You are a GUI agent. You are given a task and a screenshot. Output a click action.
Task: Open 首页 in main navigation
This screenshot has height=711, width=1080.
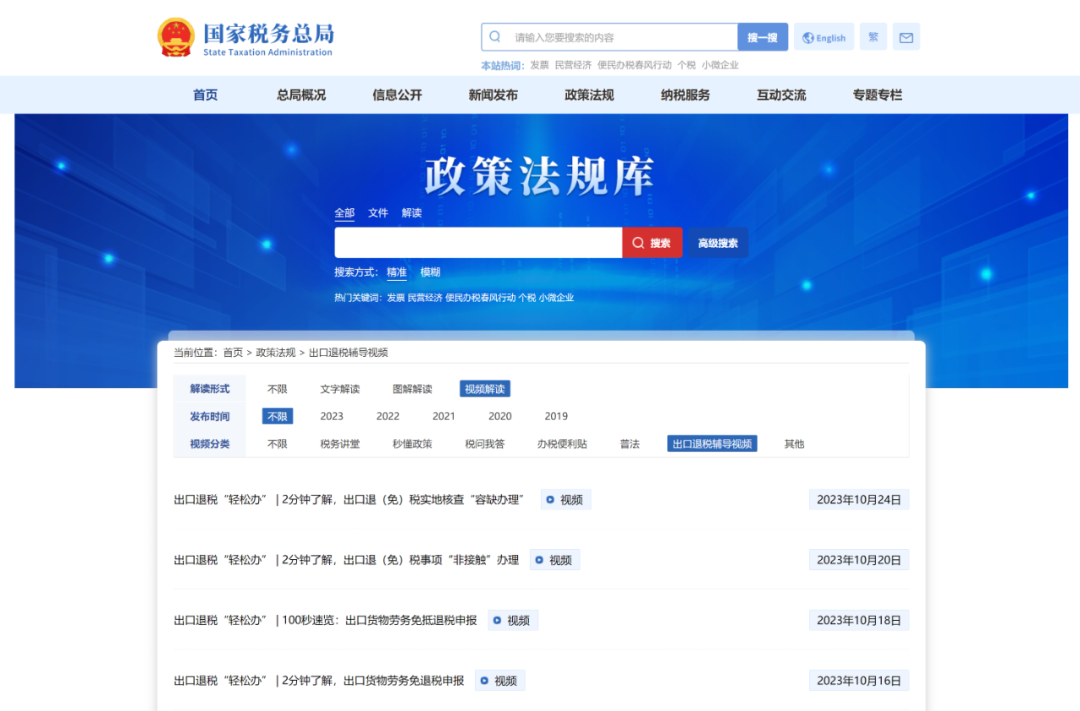click(x=205, y=95)
